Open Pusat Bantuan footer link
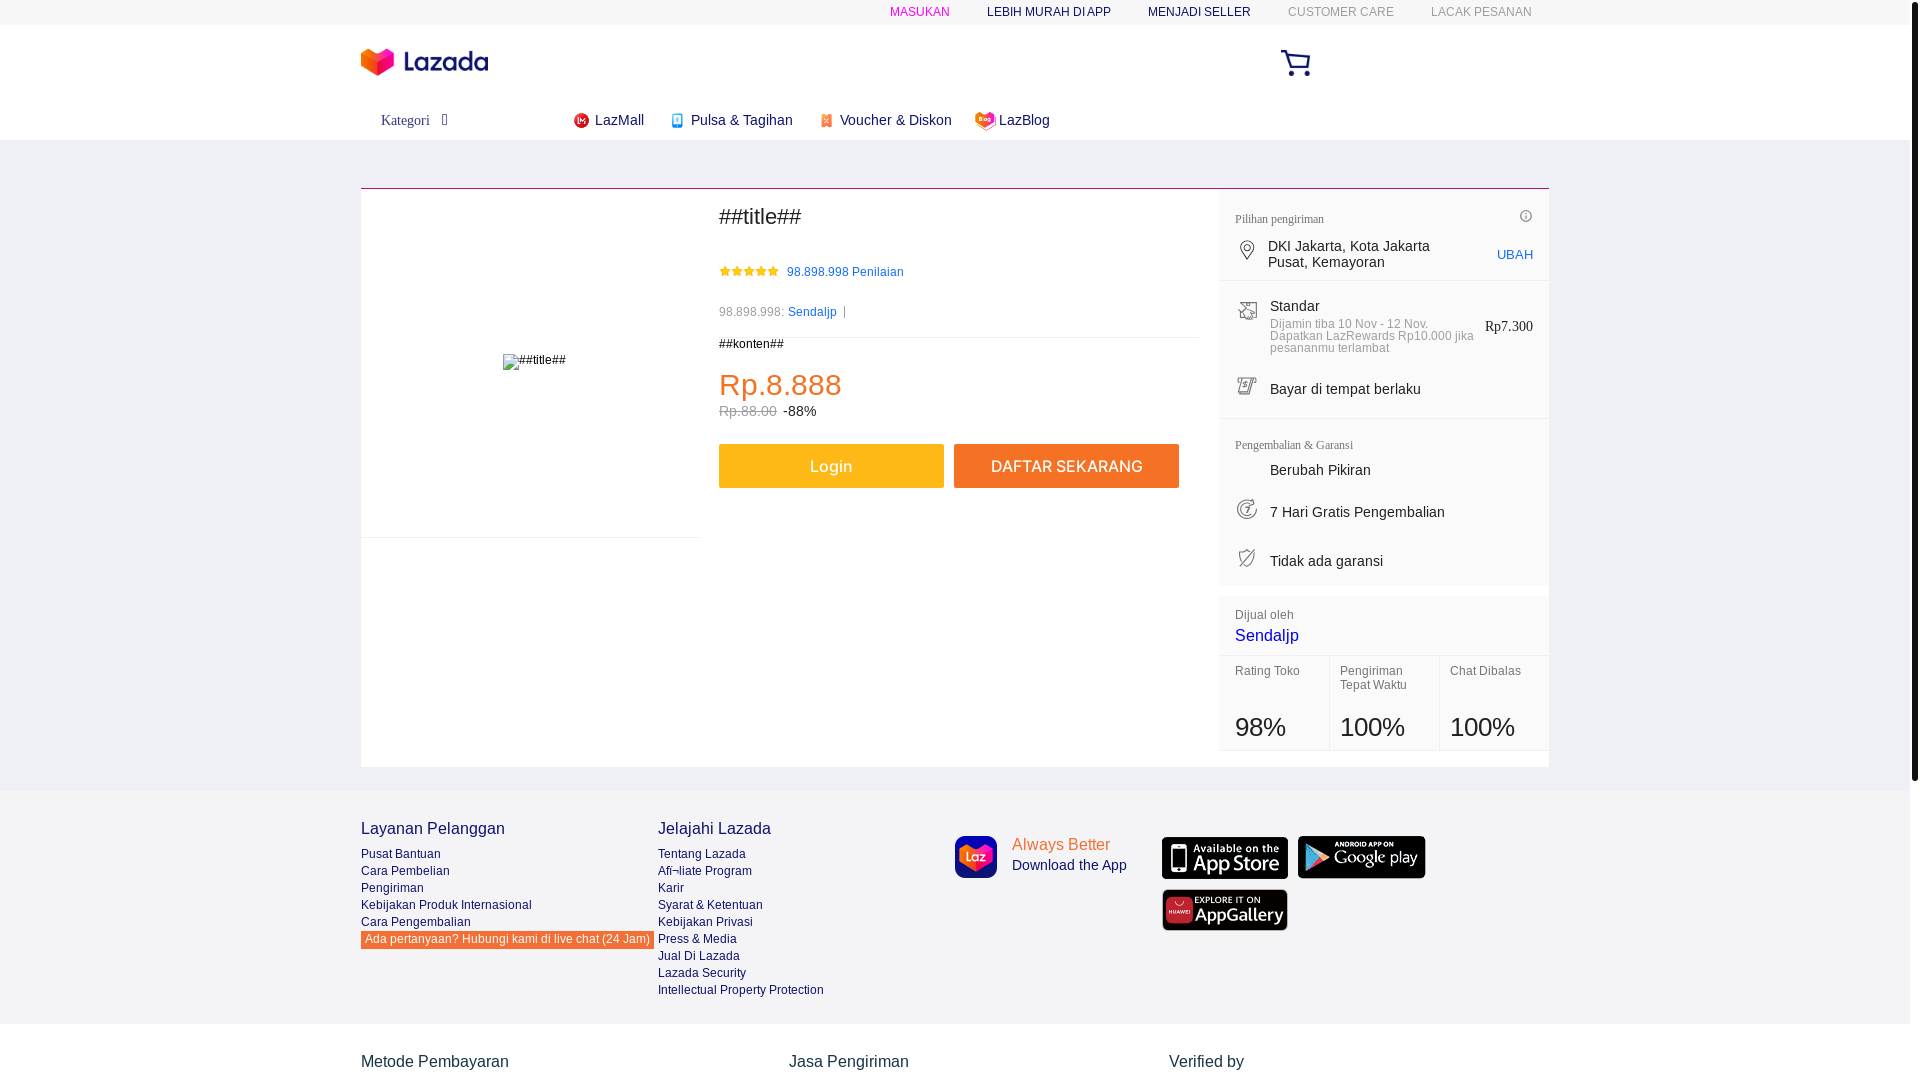 tap(400, 854)
